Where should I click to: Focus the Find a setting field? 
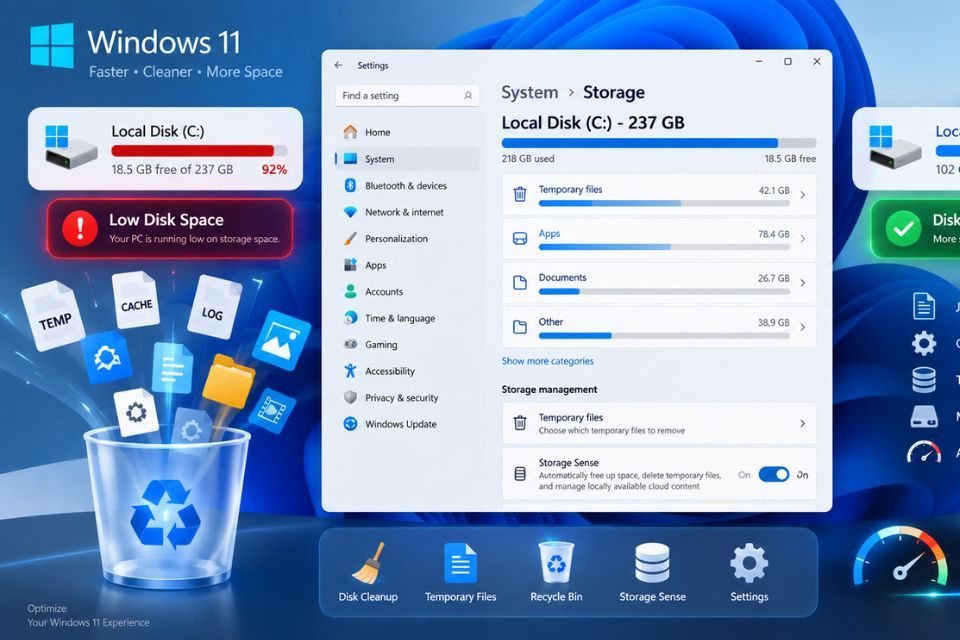click(407, 96)
